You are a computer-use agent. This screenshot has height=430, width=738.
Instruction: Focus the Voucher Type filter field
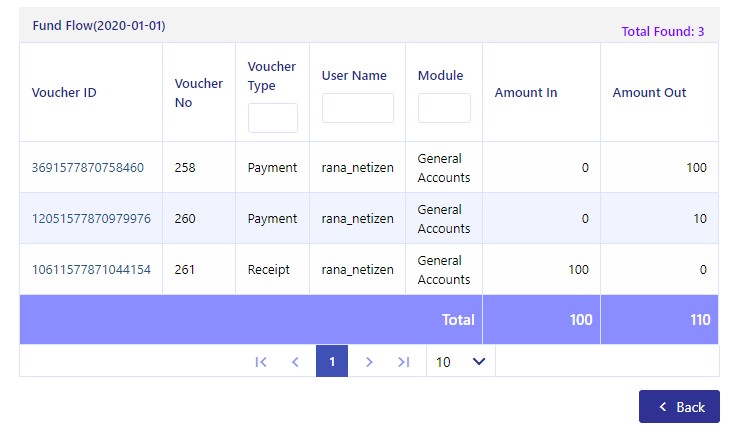click(273, 118)
